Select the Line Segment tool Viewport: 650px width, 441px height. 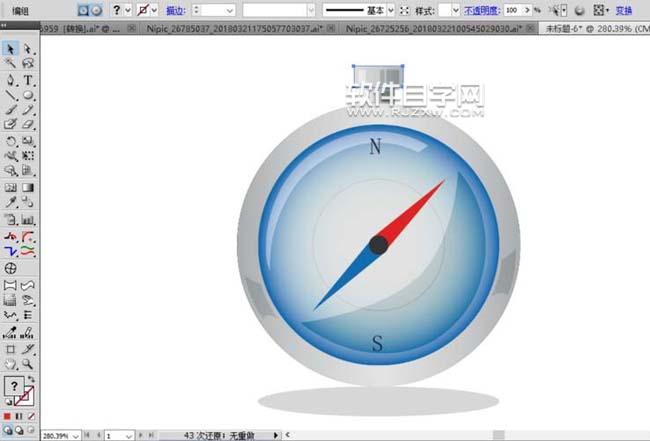tap(10, 95)
